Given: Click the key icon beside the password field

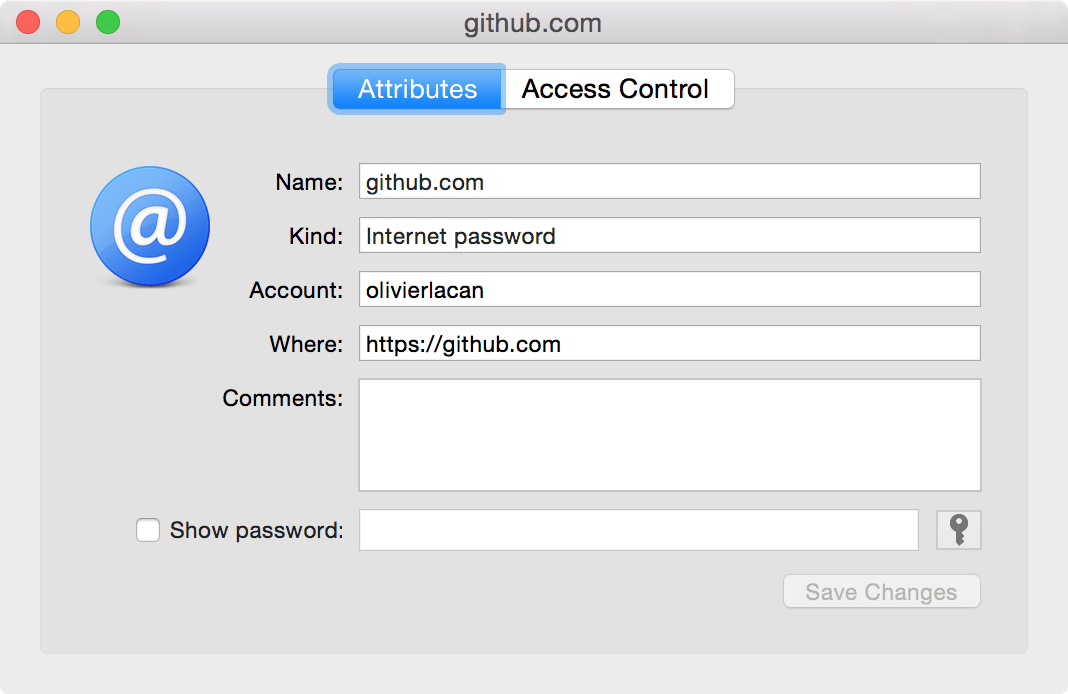Looking at the screenshot, I should pos(958,529).
